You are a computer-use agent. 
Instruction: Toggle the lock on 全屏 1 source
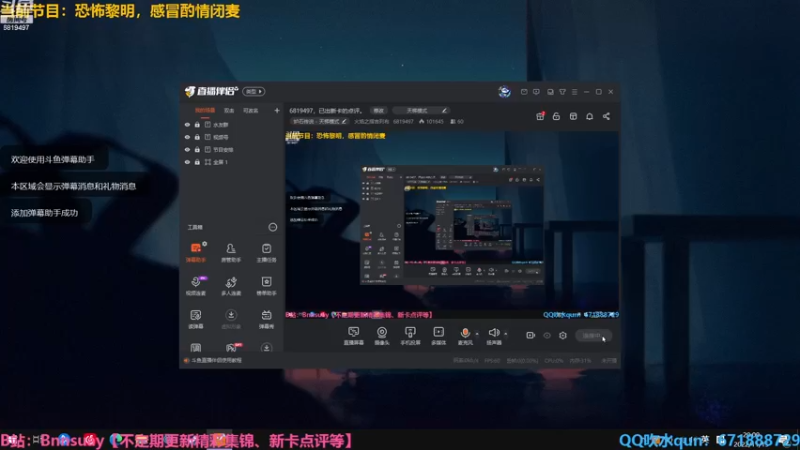197,162
